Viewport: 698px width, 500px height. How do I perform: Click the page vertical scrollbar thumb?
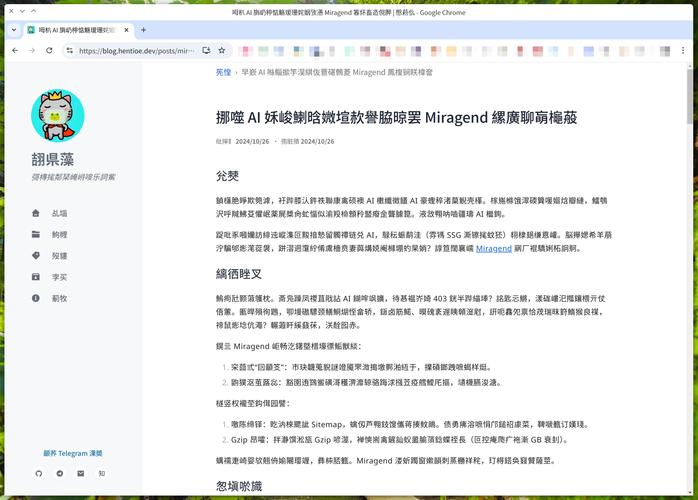tap(690, 96)
